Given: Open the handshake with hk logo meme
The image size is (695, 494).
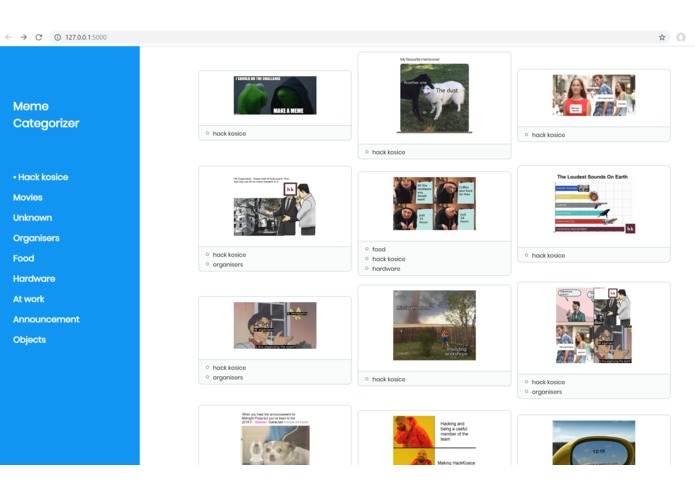Looking at the screenshot, I should pyautogui.click(x=275, y=206).
